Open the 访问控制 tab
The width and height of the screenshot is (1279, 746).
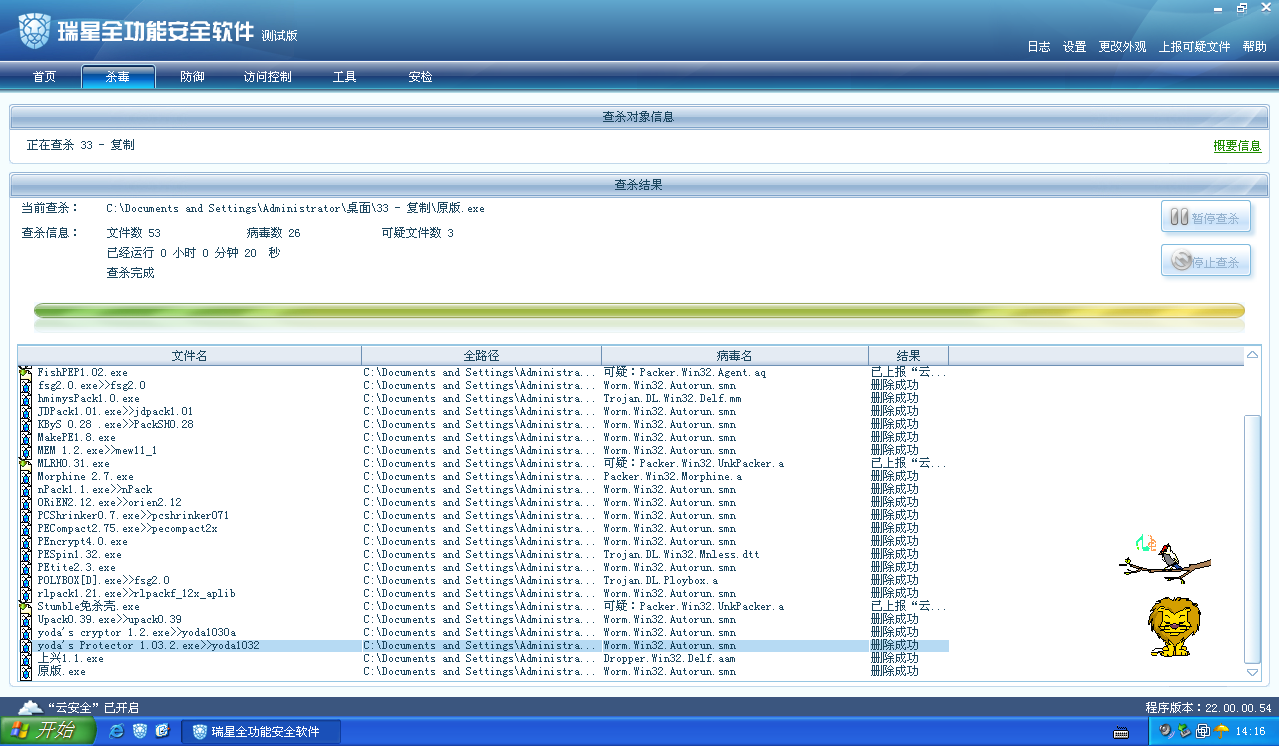pos(267,77)
